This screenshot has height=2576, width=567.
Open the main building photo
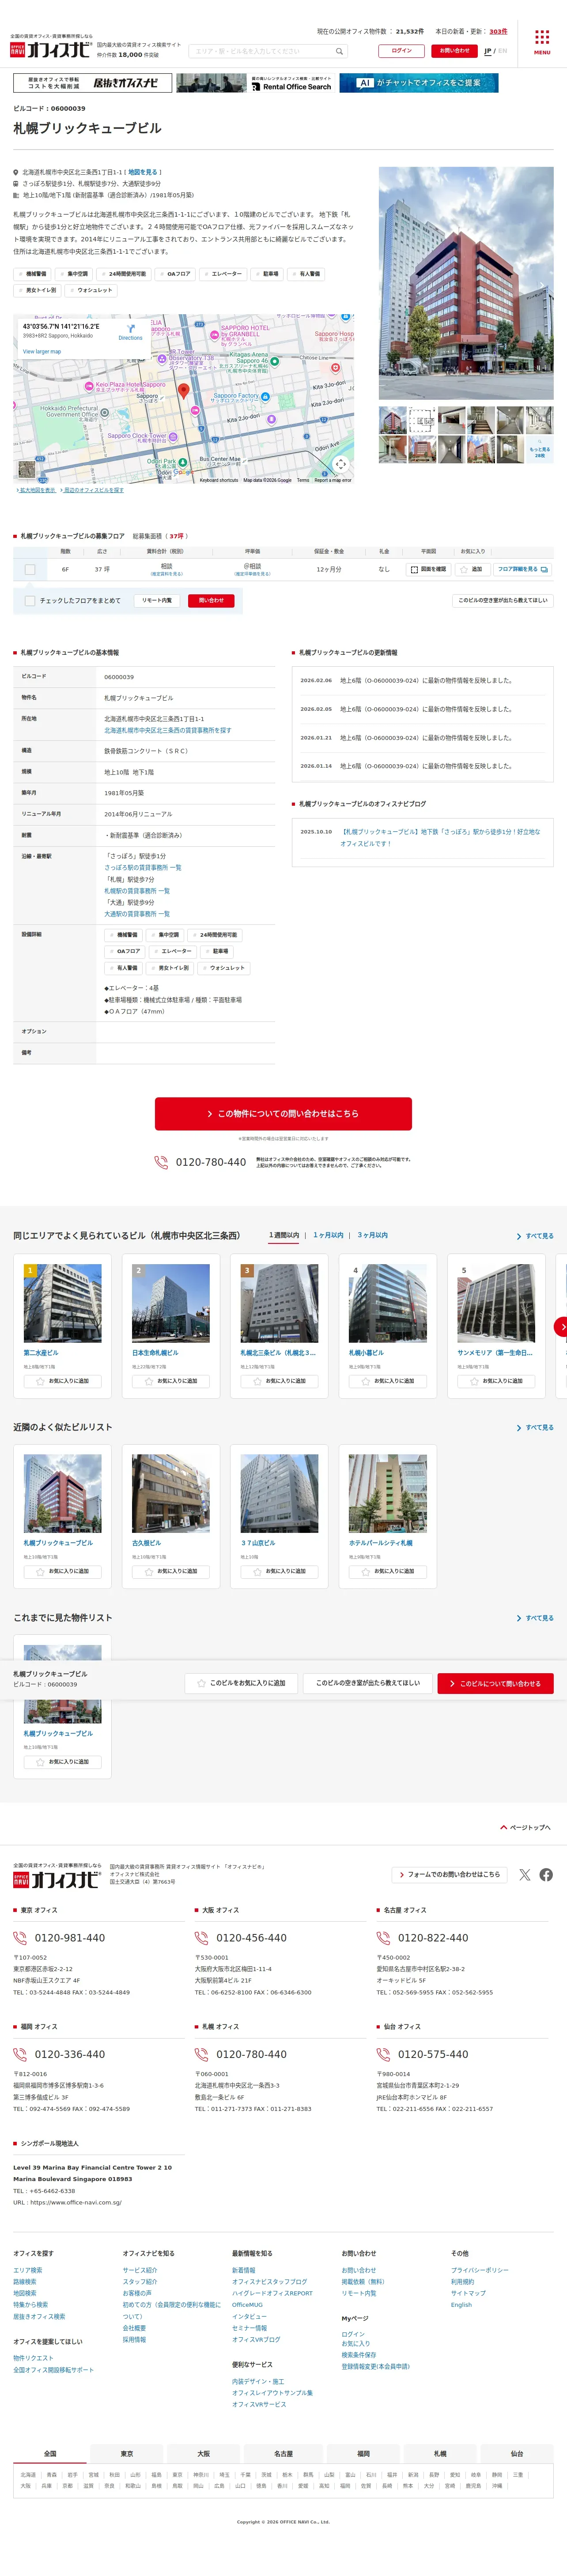466,283
